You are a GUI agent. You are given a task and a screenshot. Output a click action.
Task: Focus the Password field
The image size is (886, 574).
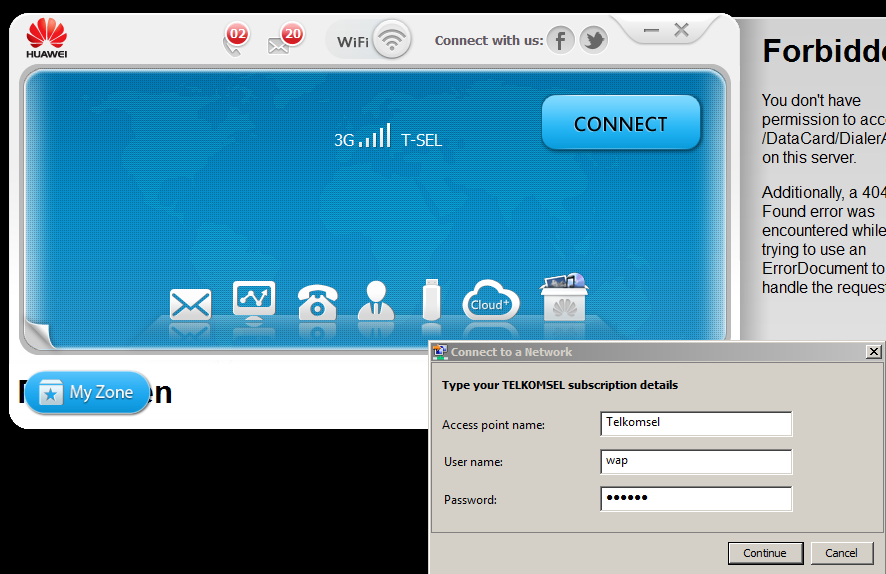[696, 499]
